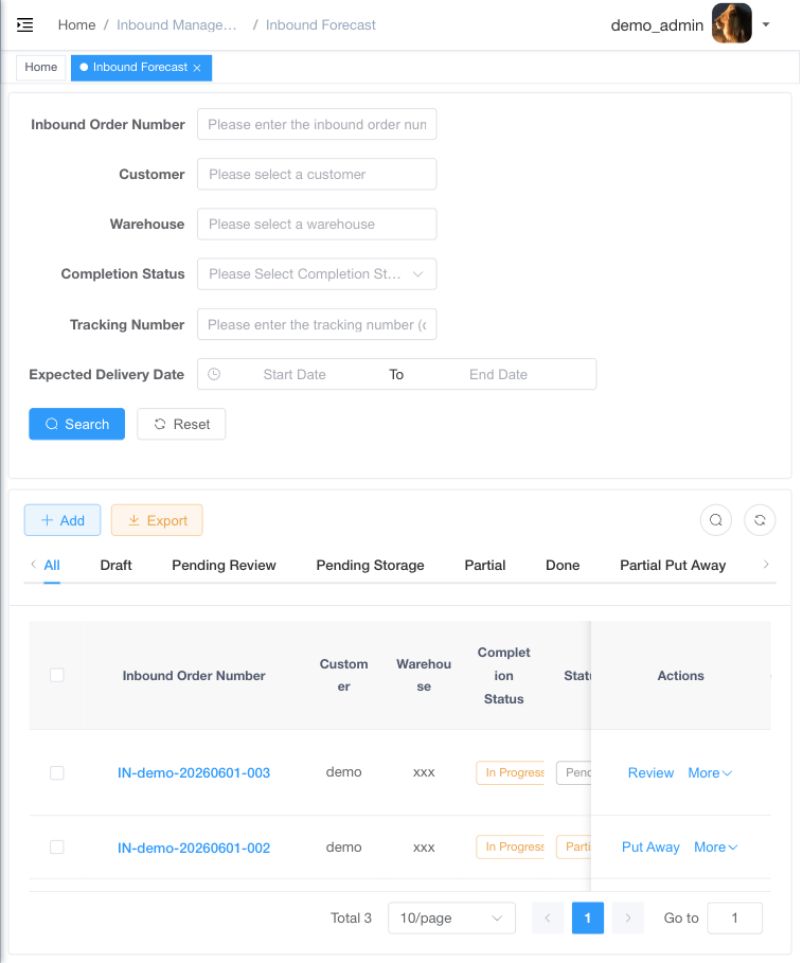
Task: Expand More menu for order 003
Action: pyautogui.click(x=710, y=773)
